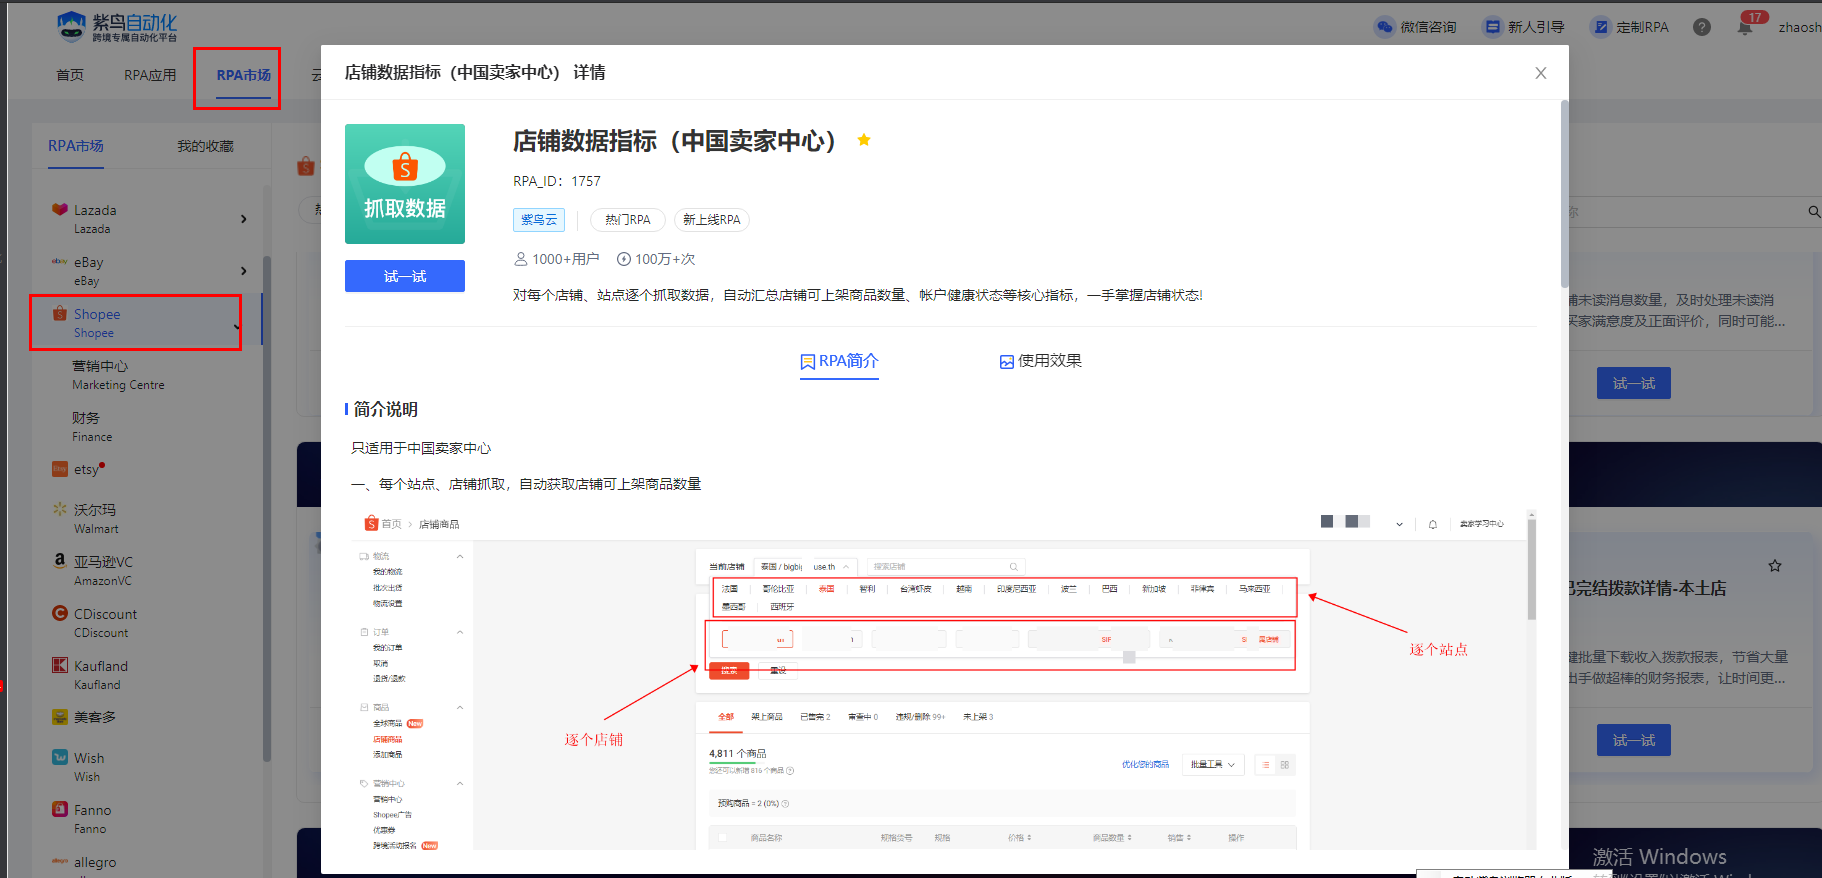Click 试一试 on the 拨款详情 card behind dialog
1822x878 pixels.
tap(1634, 740)
